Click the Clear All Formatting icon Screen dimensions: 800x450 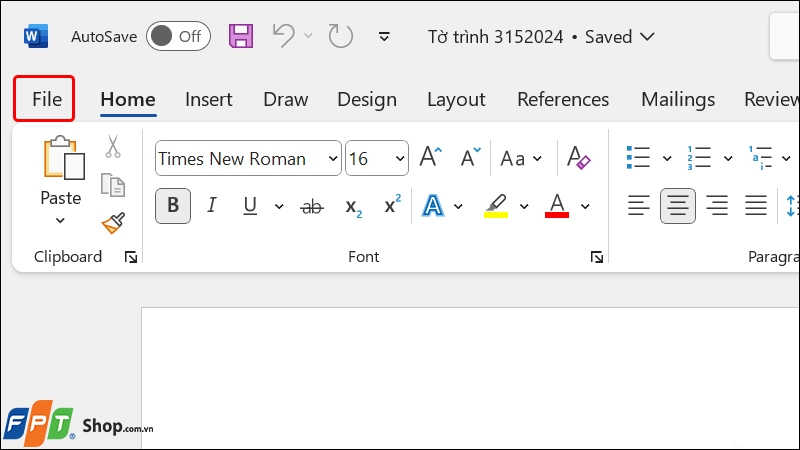pyautogui.click(x=579, y=158)
